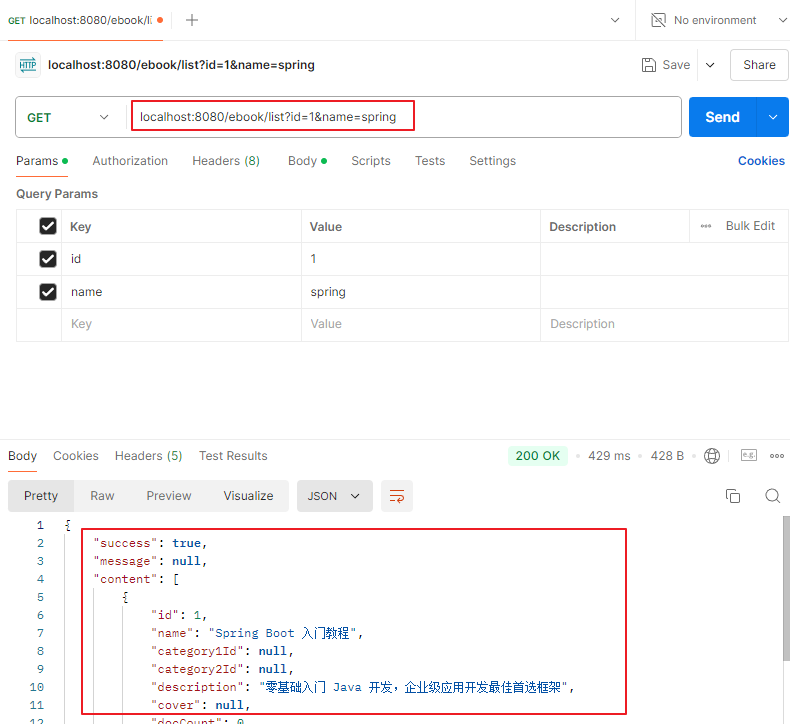
Task: Click the response body vertical scrollbar
Action: [786, 587]
